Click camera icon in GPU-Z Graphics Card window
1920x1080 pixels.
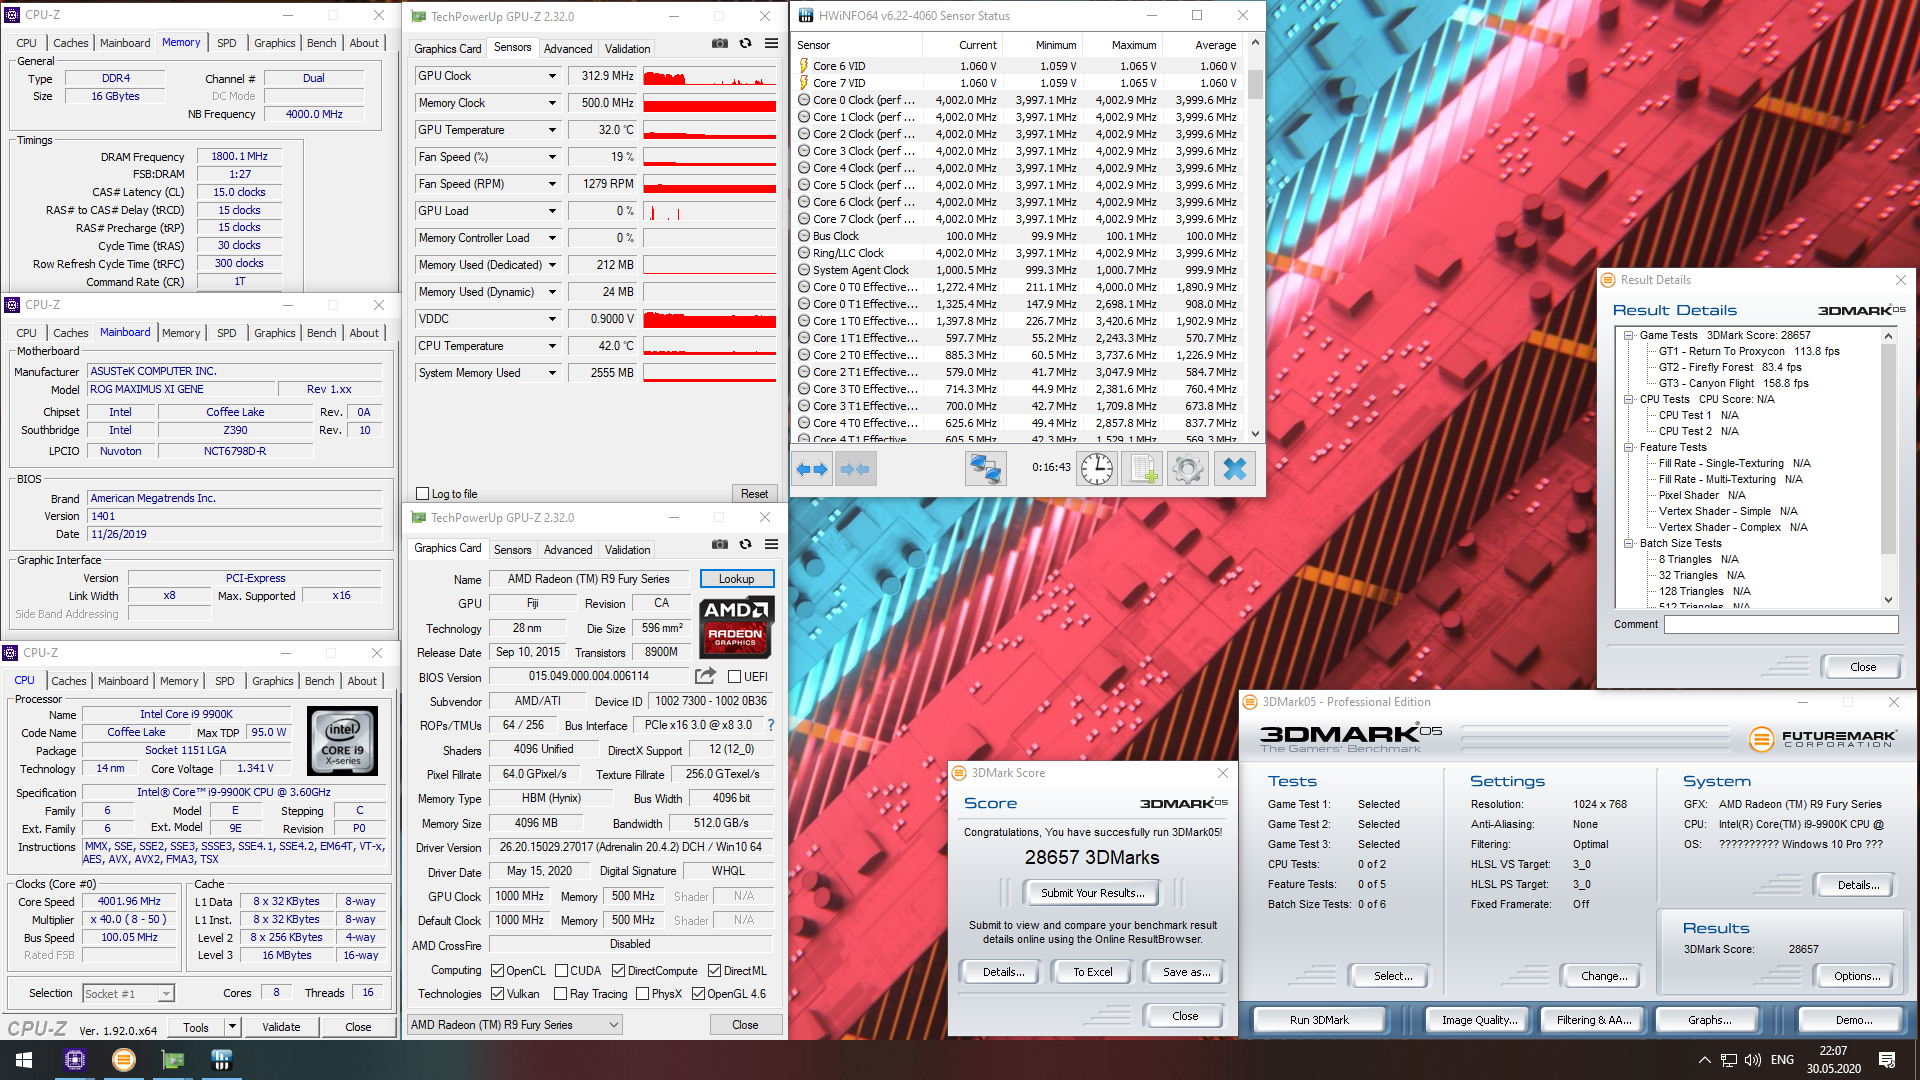point(720,544)
